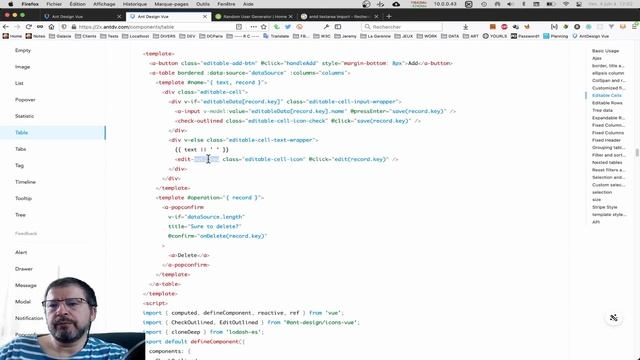Image resolution: width=640 pixels, height=360 pixels.
Task: Jump to Nested tables anchor
Action: pos(607,162)
